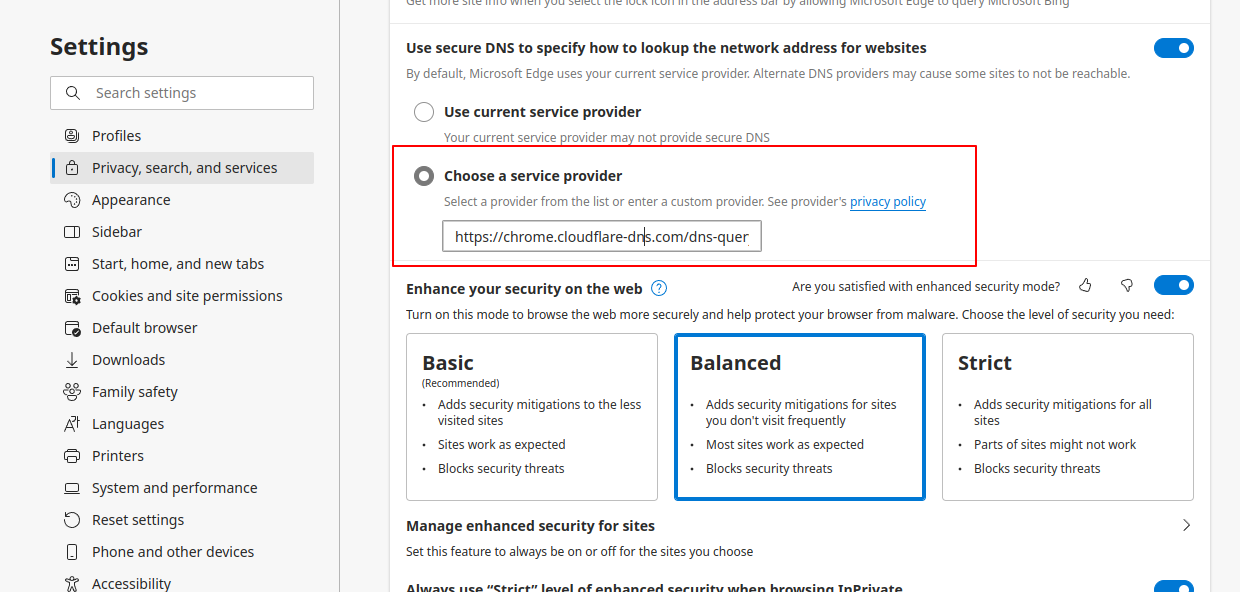Screen dimensions: 1240x592
Task: Select the Use current service provider radio button
Action: 423,112
